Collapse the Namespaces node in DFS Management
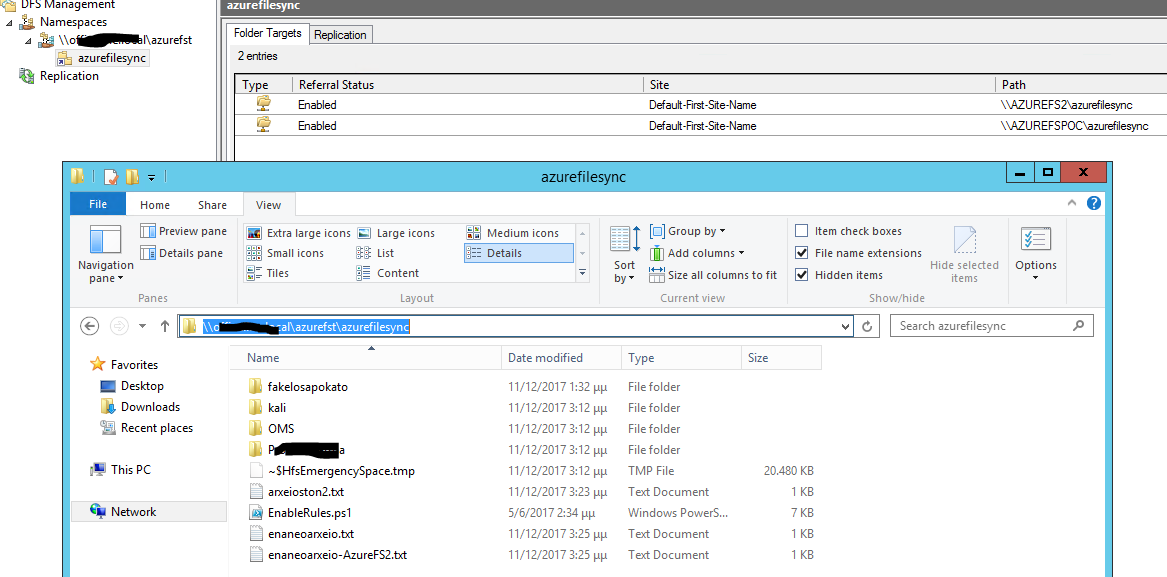The width and height of the screenshot is (1167, 577). (11, 21)
